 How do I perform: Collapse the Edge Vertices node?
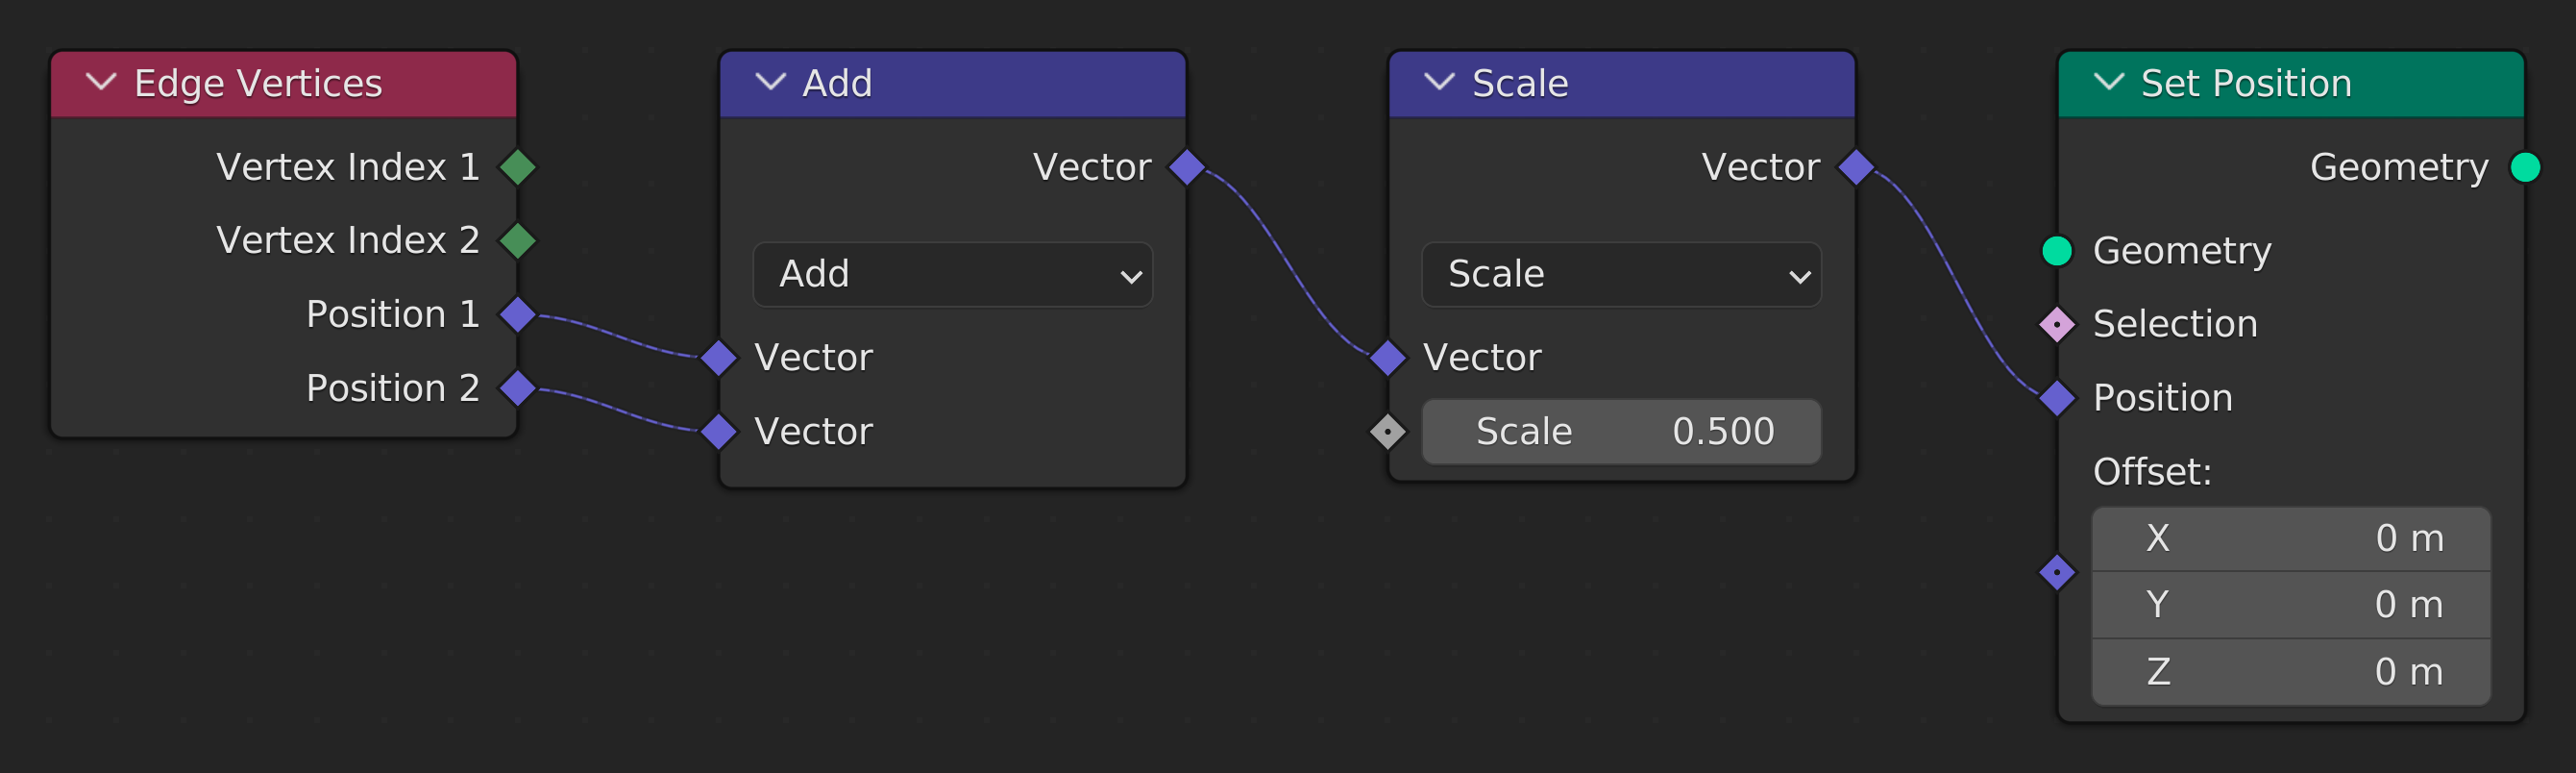tap(101, 83)
